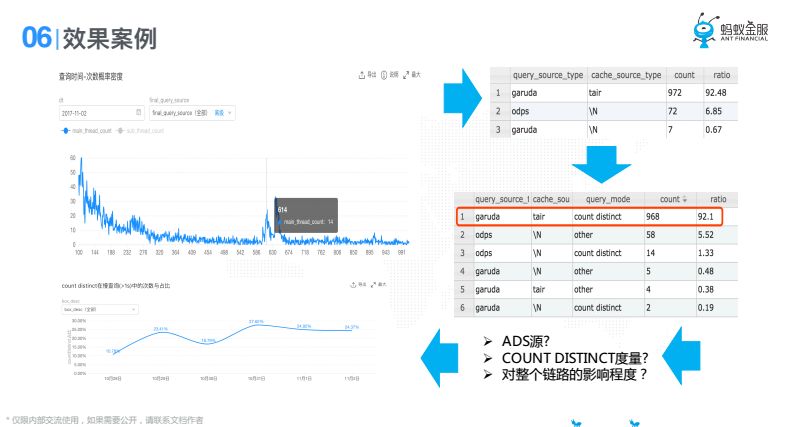This screenshot has width=795, height=427.
Task: Select the highlighted garuda tair count distinct row
Action: click(589, 217)
